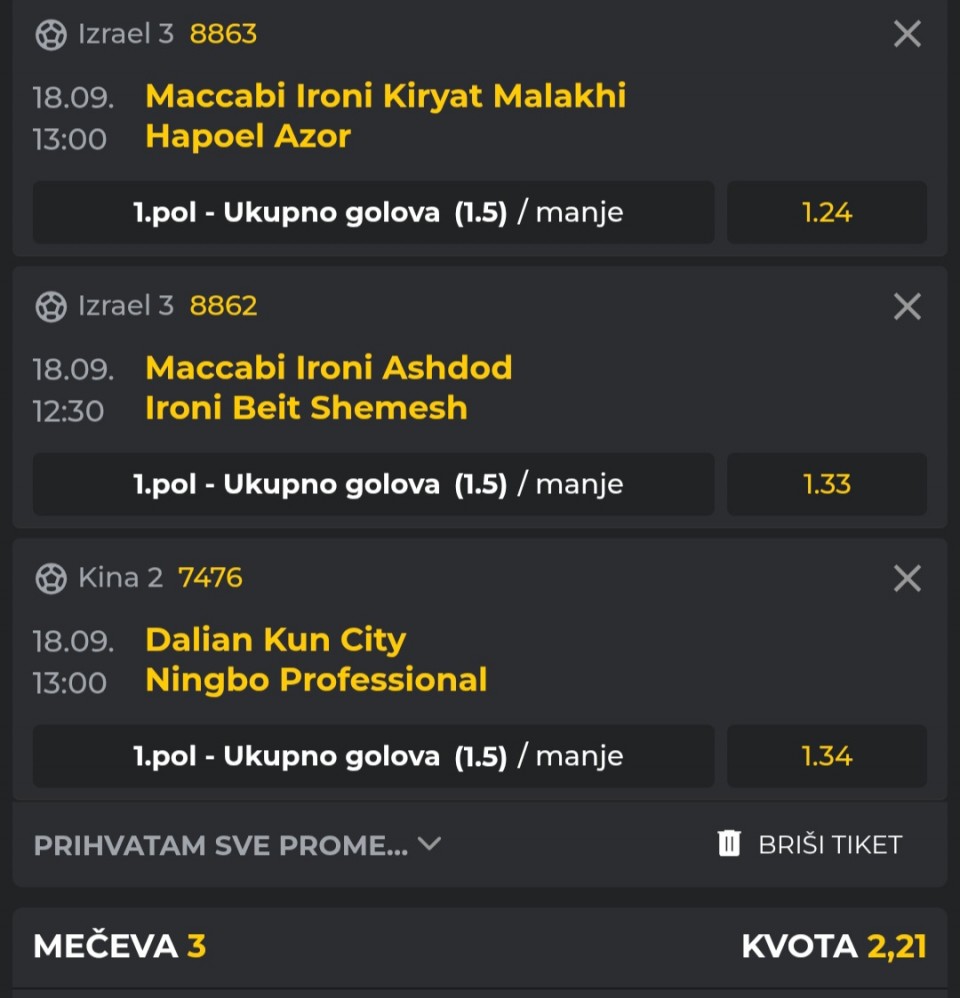The height and width of the screenshot is (998, 960).
Task: Remove the Dalian Kun City bet
Action: tap(907, 579)
